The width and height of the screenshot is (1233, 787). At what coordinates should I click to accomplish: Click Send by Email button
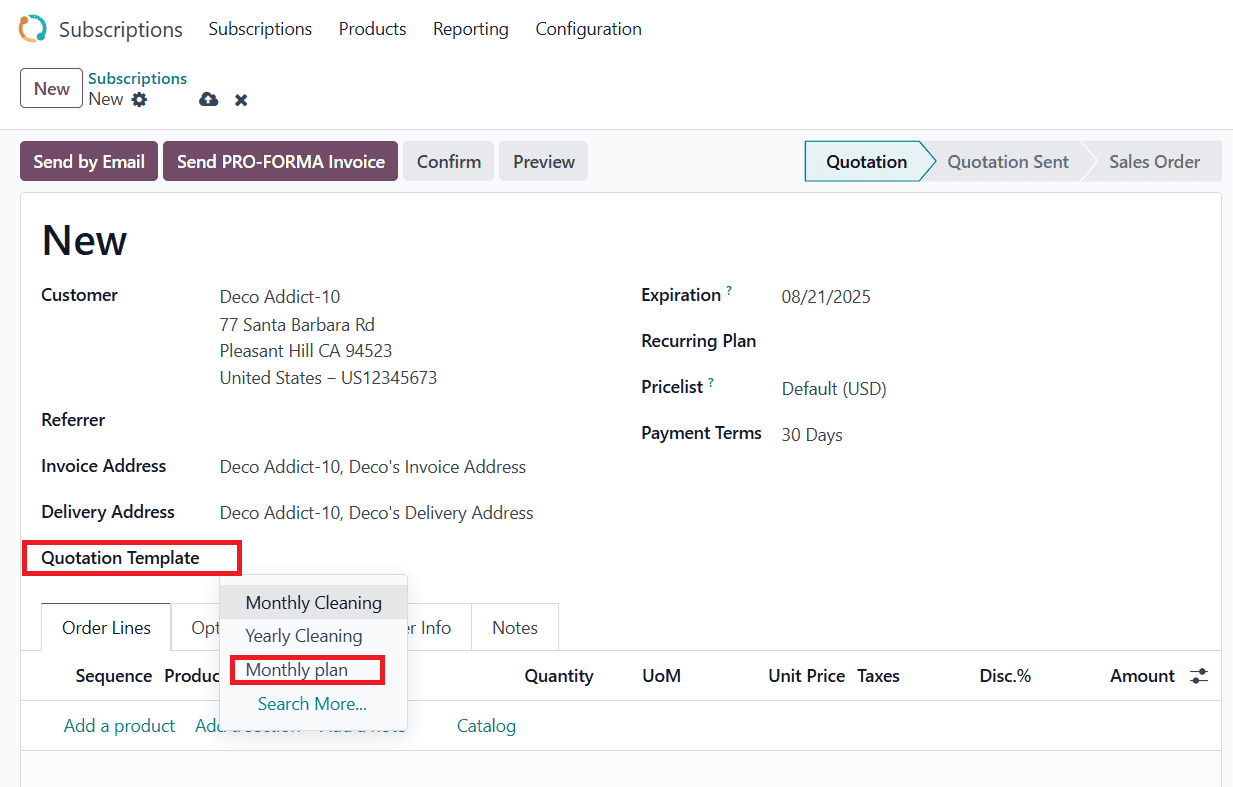pyautogui.click(x=89, y=161)
